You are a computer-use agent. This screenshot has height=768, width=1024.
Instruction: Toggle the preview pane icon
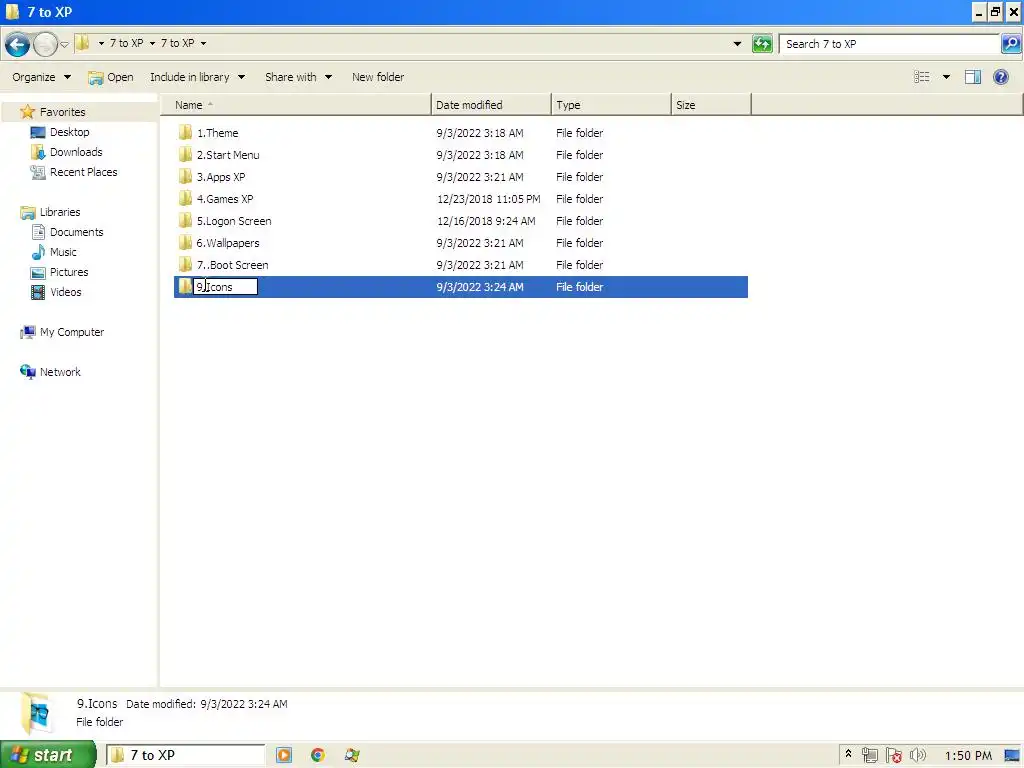tap(972, 77)
